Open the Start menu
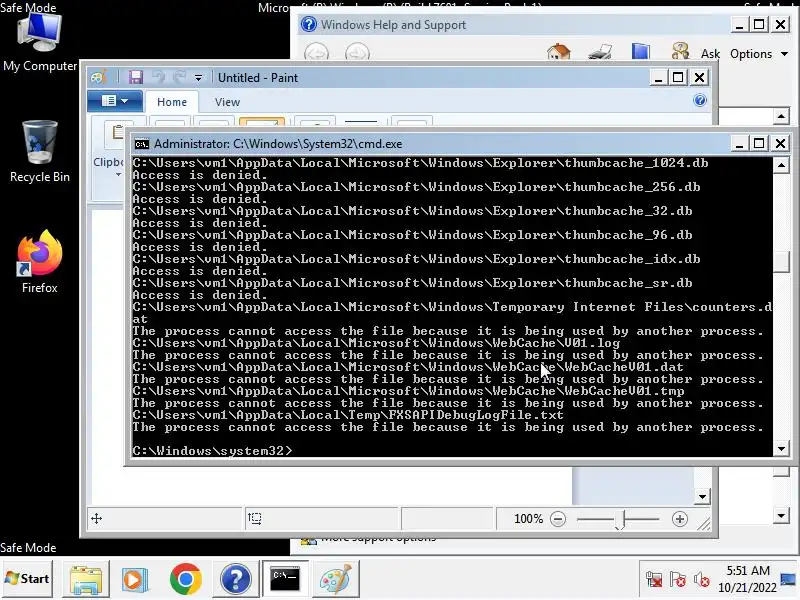The width and height of the screenshot is (800, 600). pos(27,579)
